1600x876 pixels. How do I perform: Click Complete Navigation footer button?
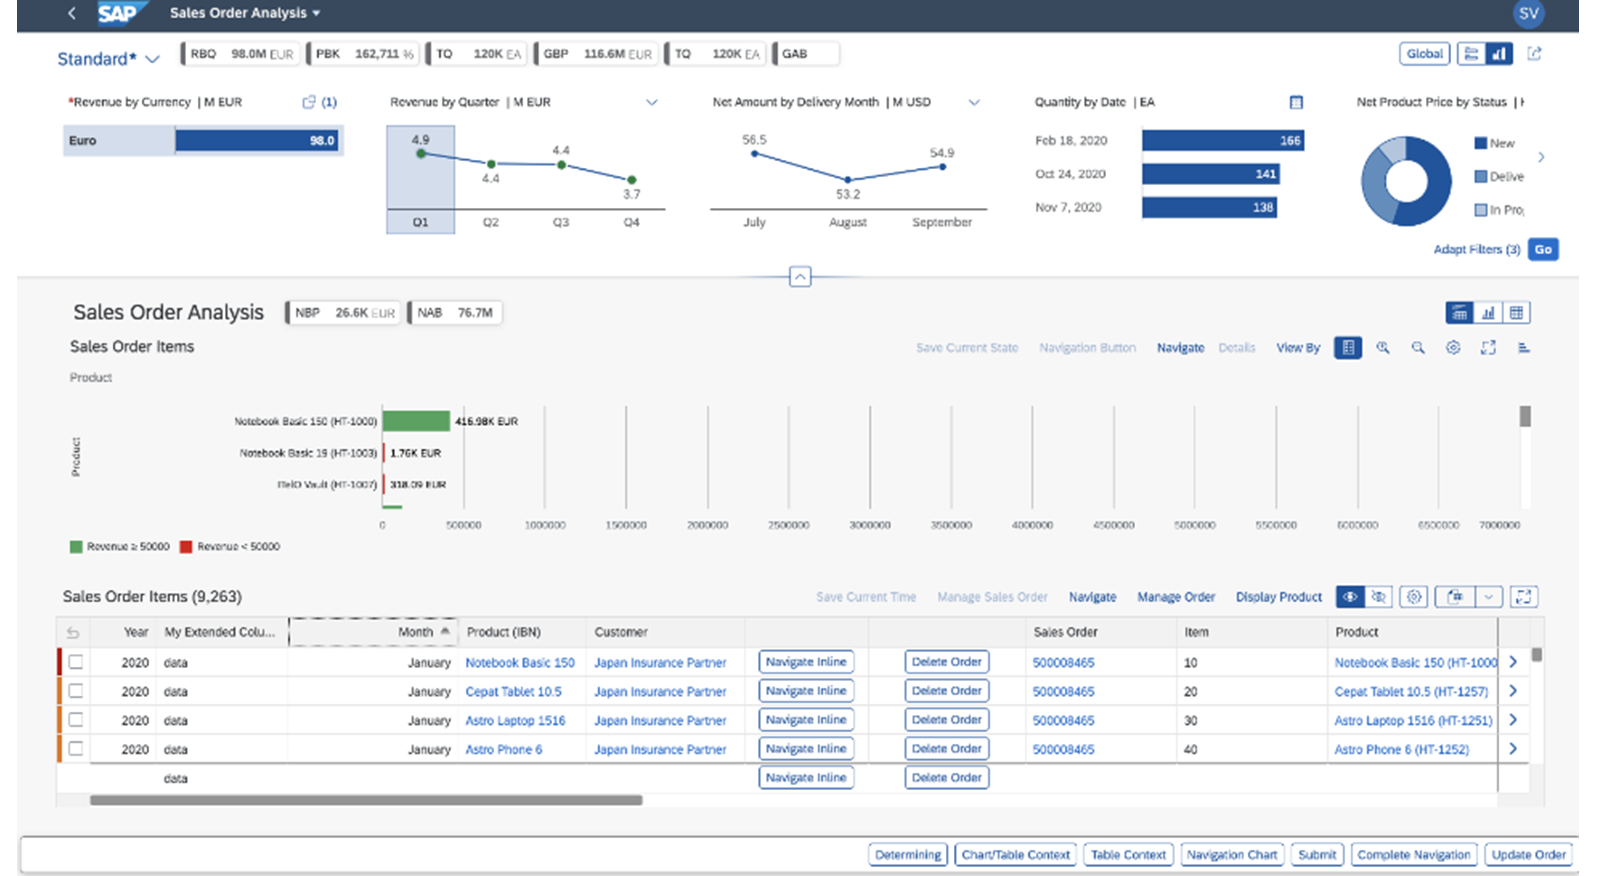point(1414,855)
